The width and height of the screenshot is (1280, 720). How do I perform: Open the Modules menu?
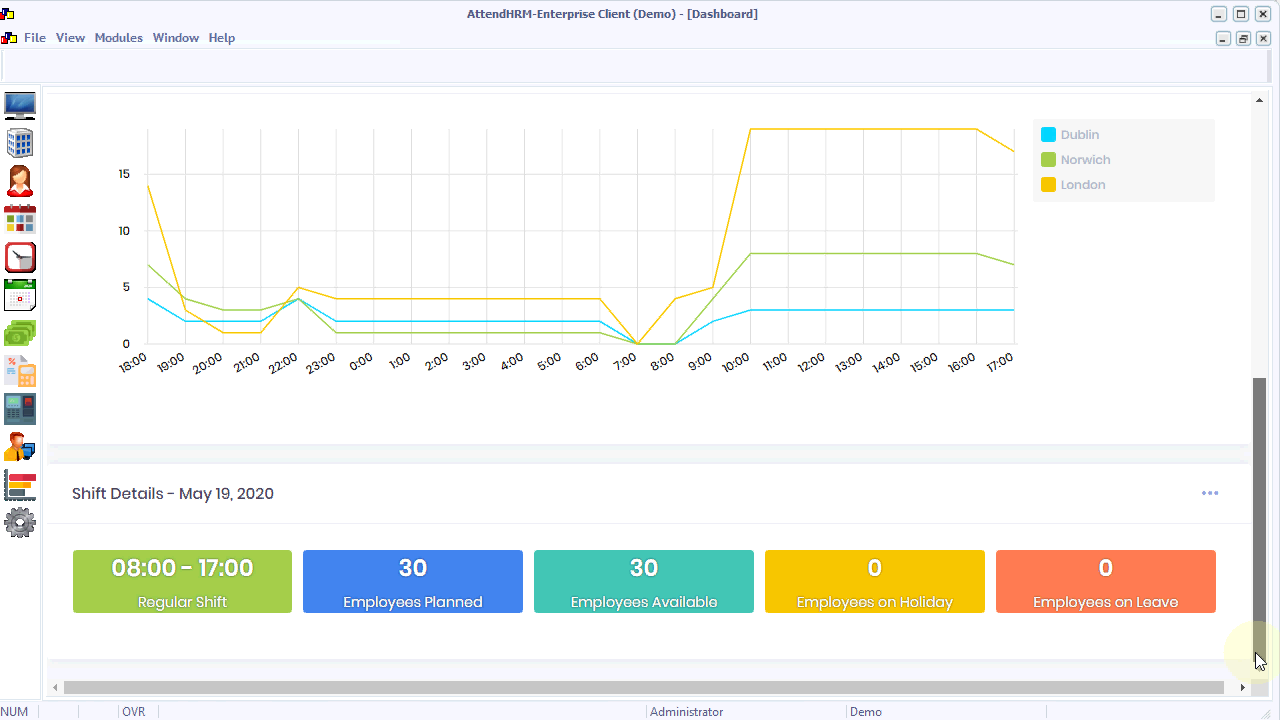119,38
